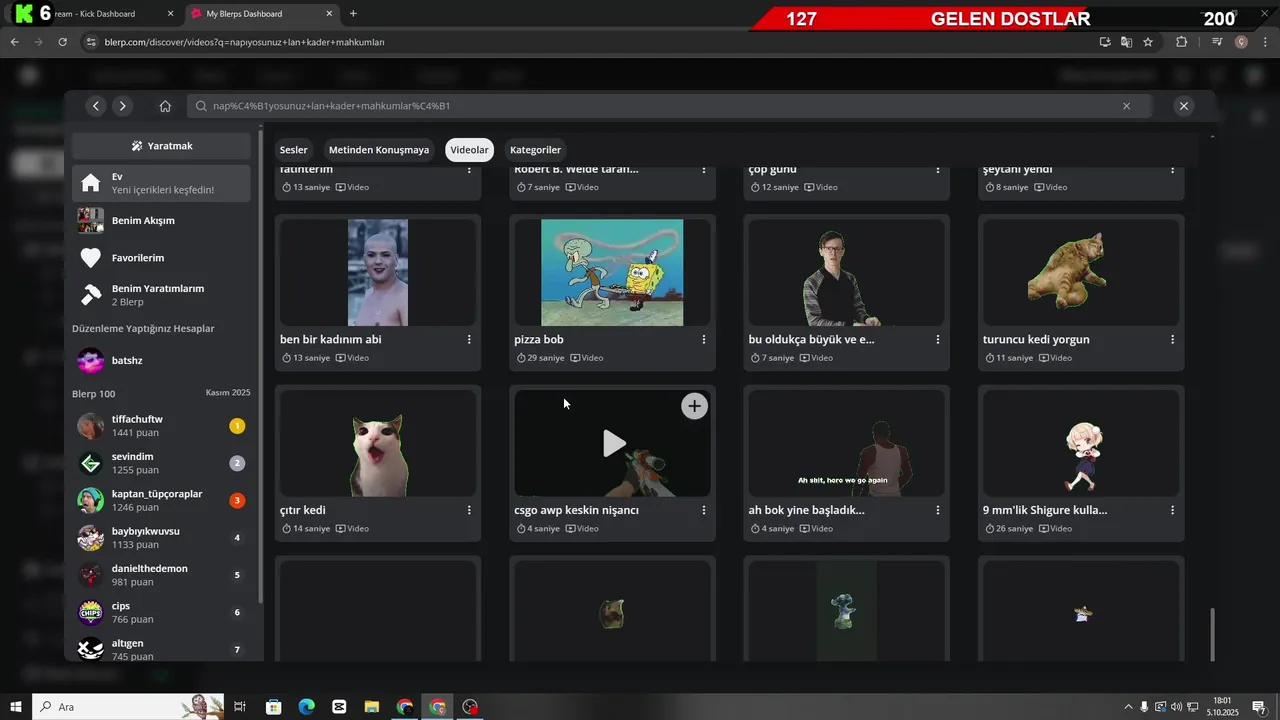Open options for bu oldukça büyük video

[x=938, y=340]
